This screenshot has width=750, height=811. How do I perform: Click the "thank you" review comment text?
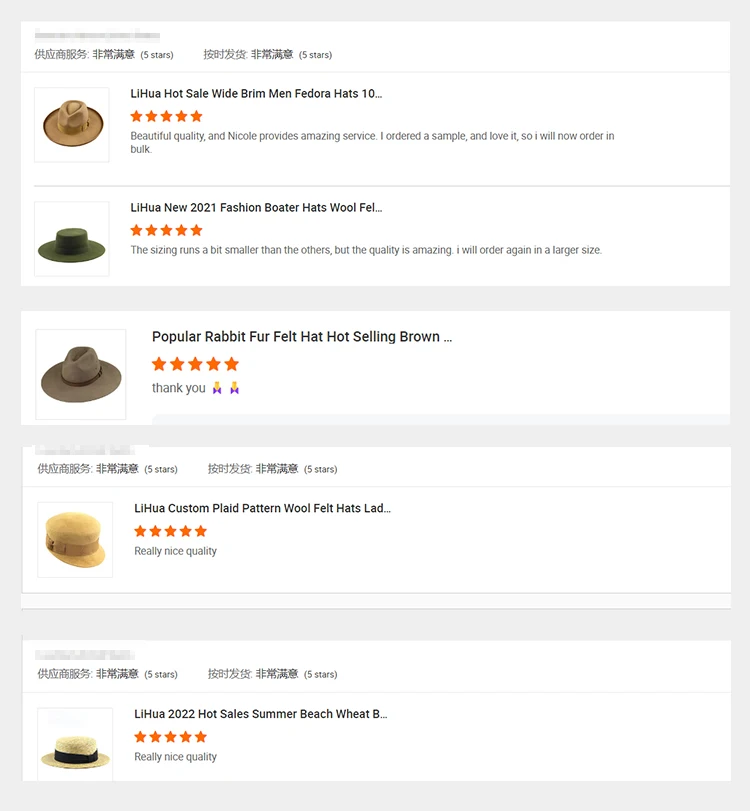[179, 388]
